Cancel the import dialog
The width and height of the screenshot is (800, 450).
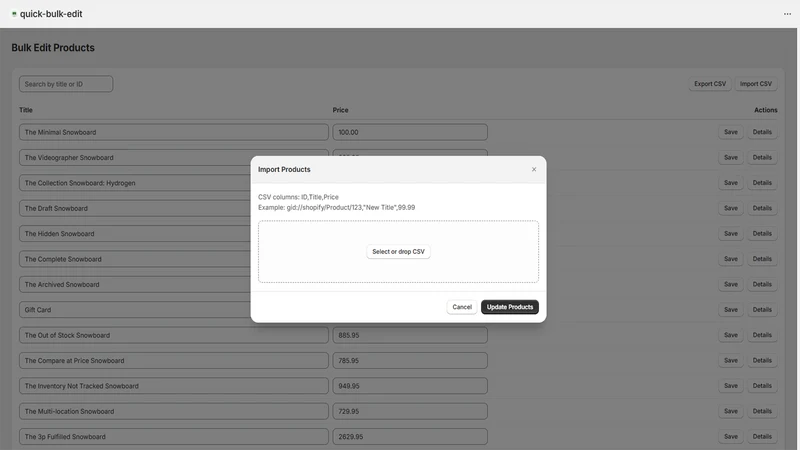tap(462, 307)
